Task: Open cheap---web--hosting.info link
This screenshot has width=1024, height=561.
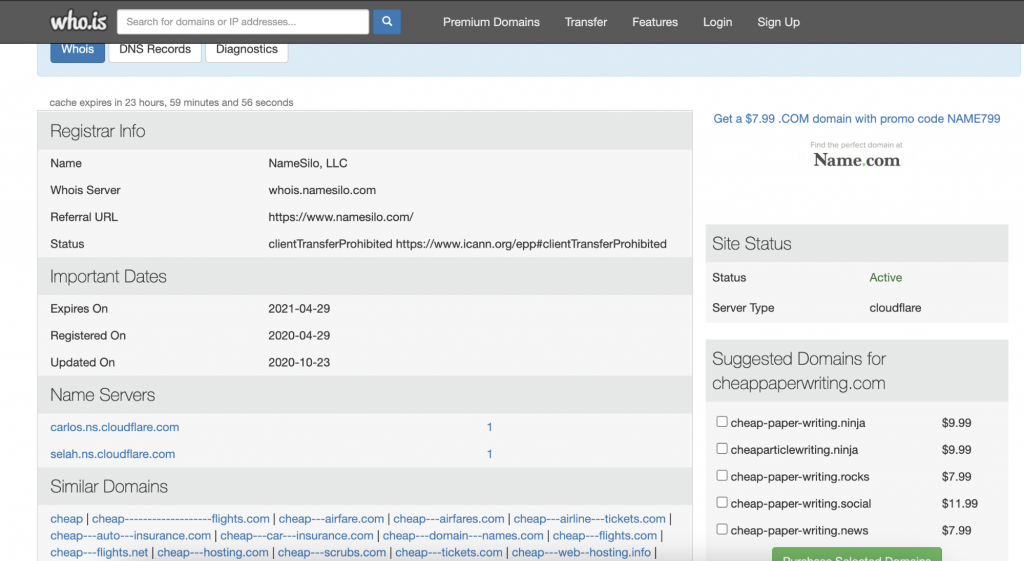Action: coord(581,553)
